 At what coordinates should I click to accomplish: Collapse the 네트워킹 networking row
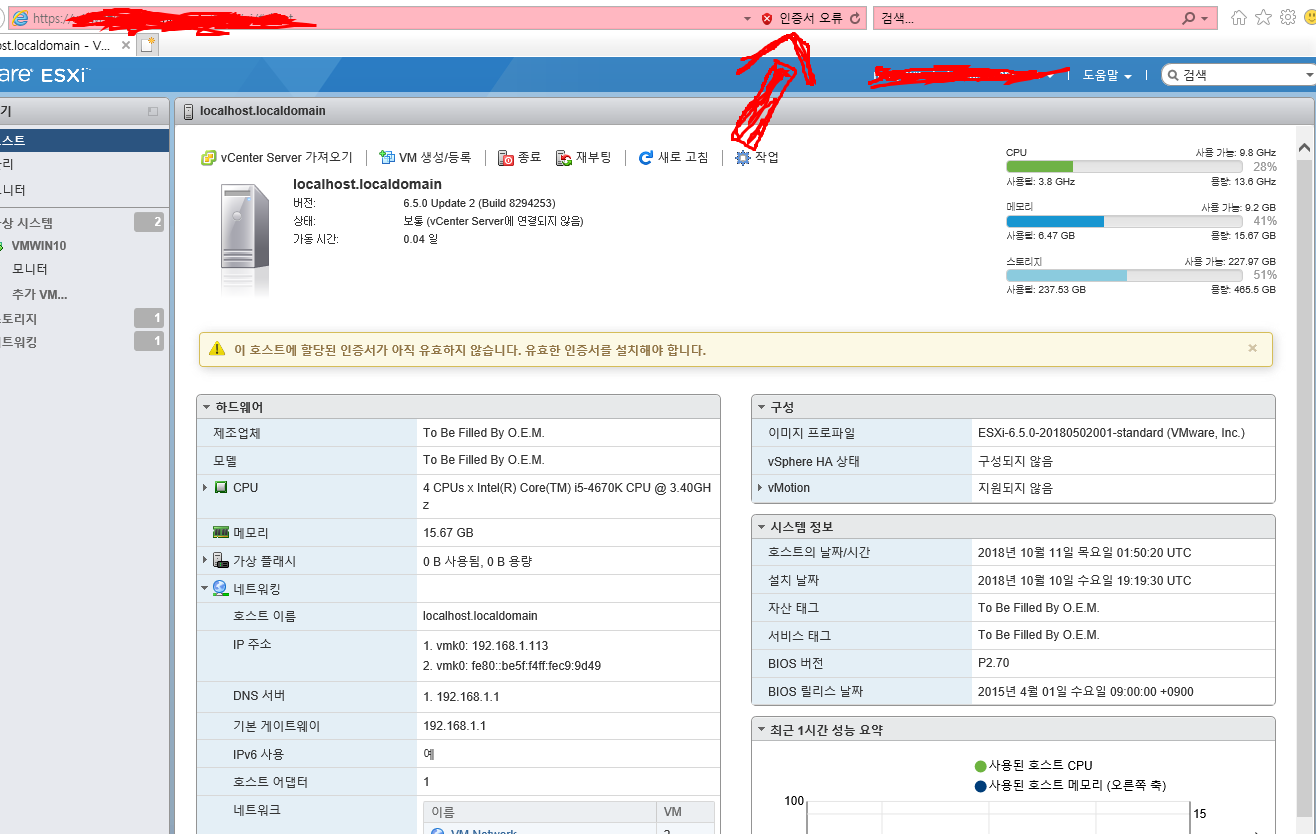point(205,588)
